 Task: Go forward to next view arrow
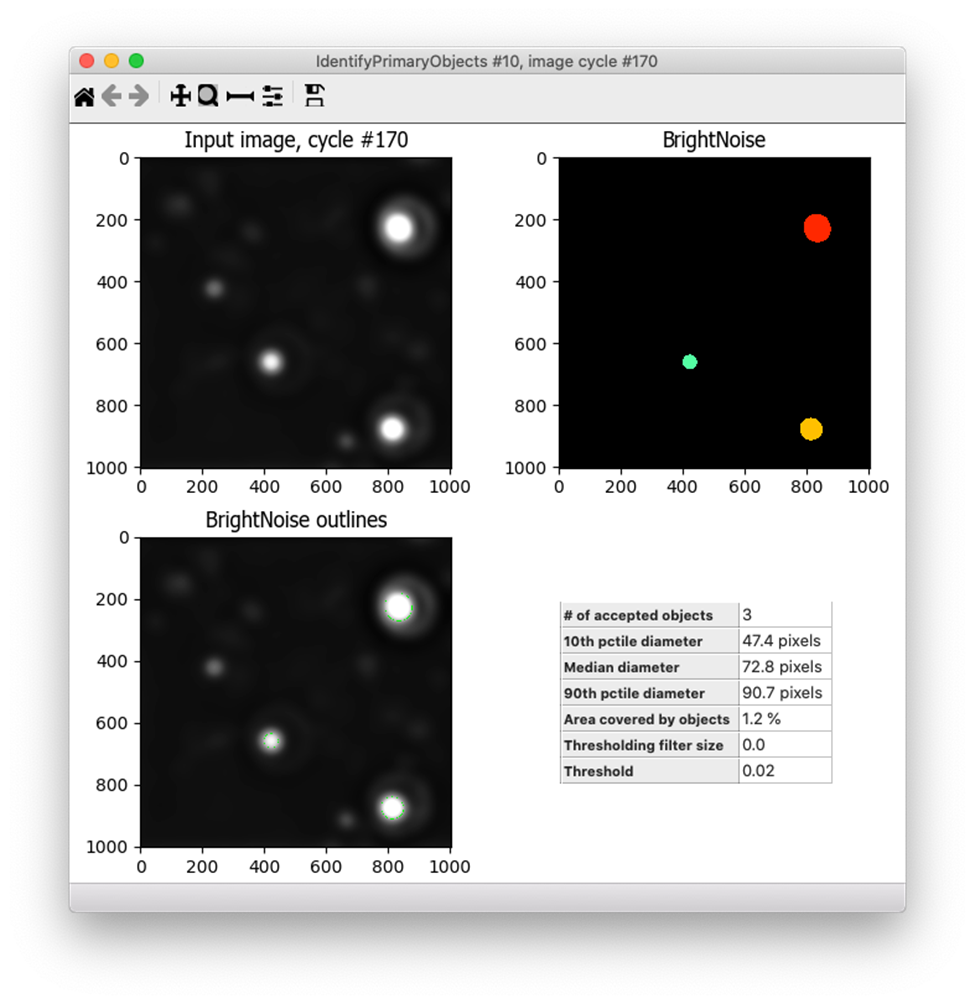(139, 97)
